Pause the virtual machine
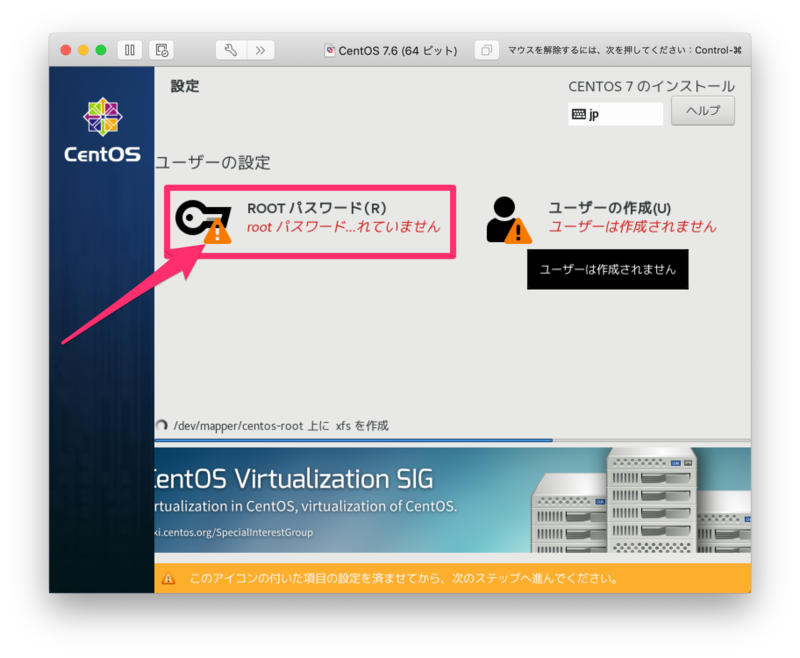Screen dimensions: 800x658 [x=130, y=50]
